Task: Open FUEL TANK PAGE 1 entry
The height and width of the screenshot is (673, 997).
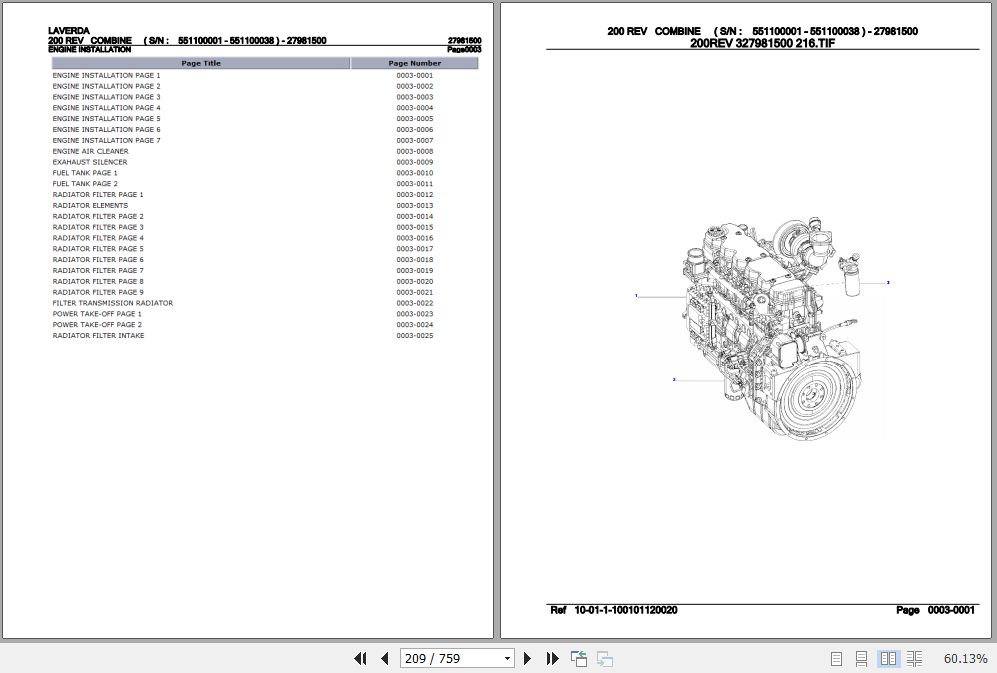Action: pos(85,172)
